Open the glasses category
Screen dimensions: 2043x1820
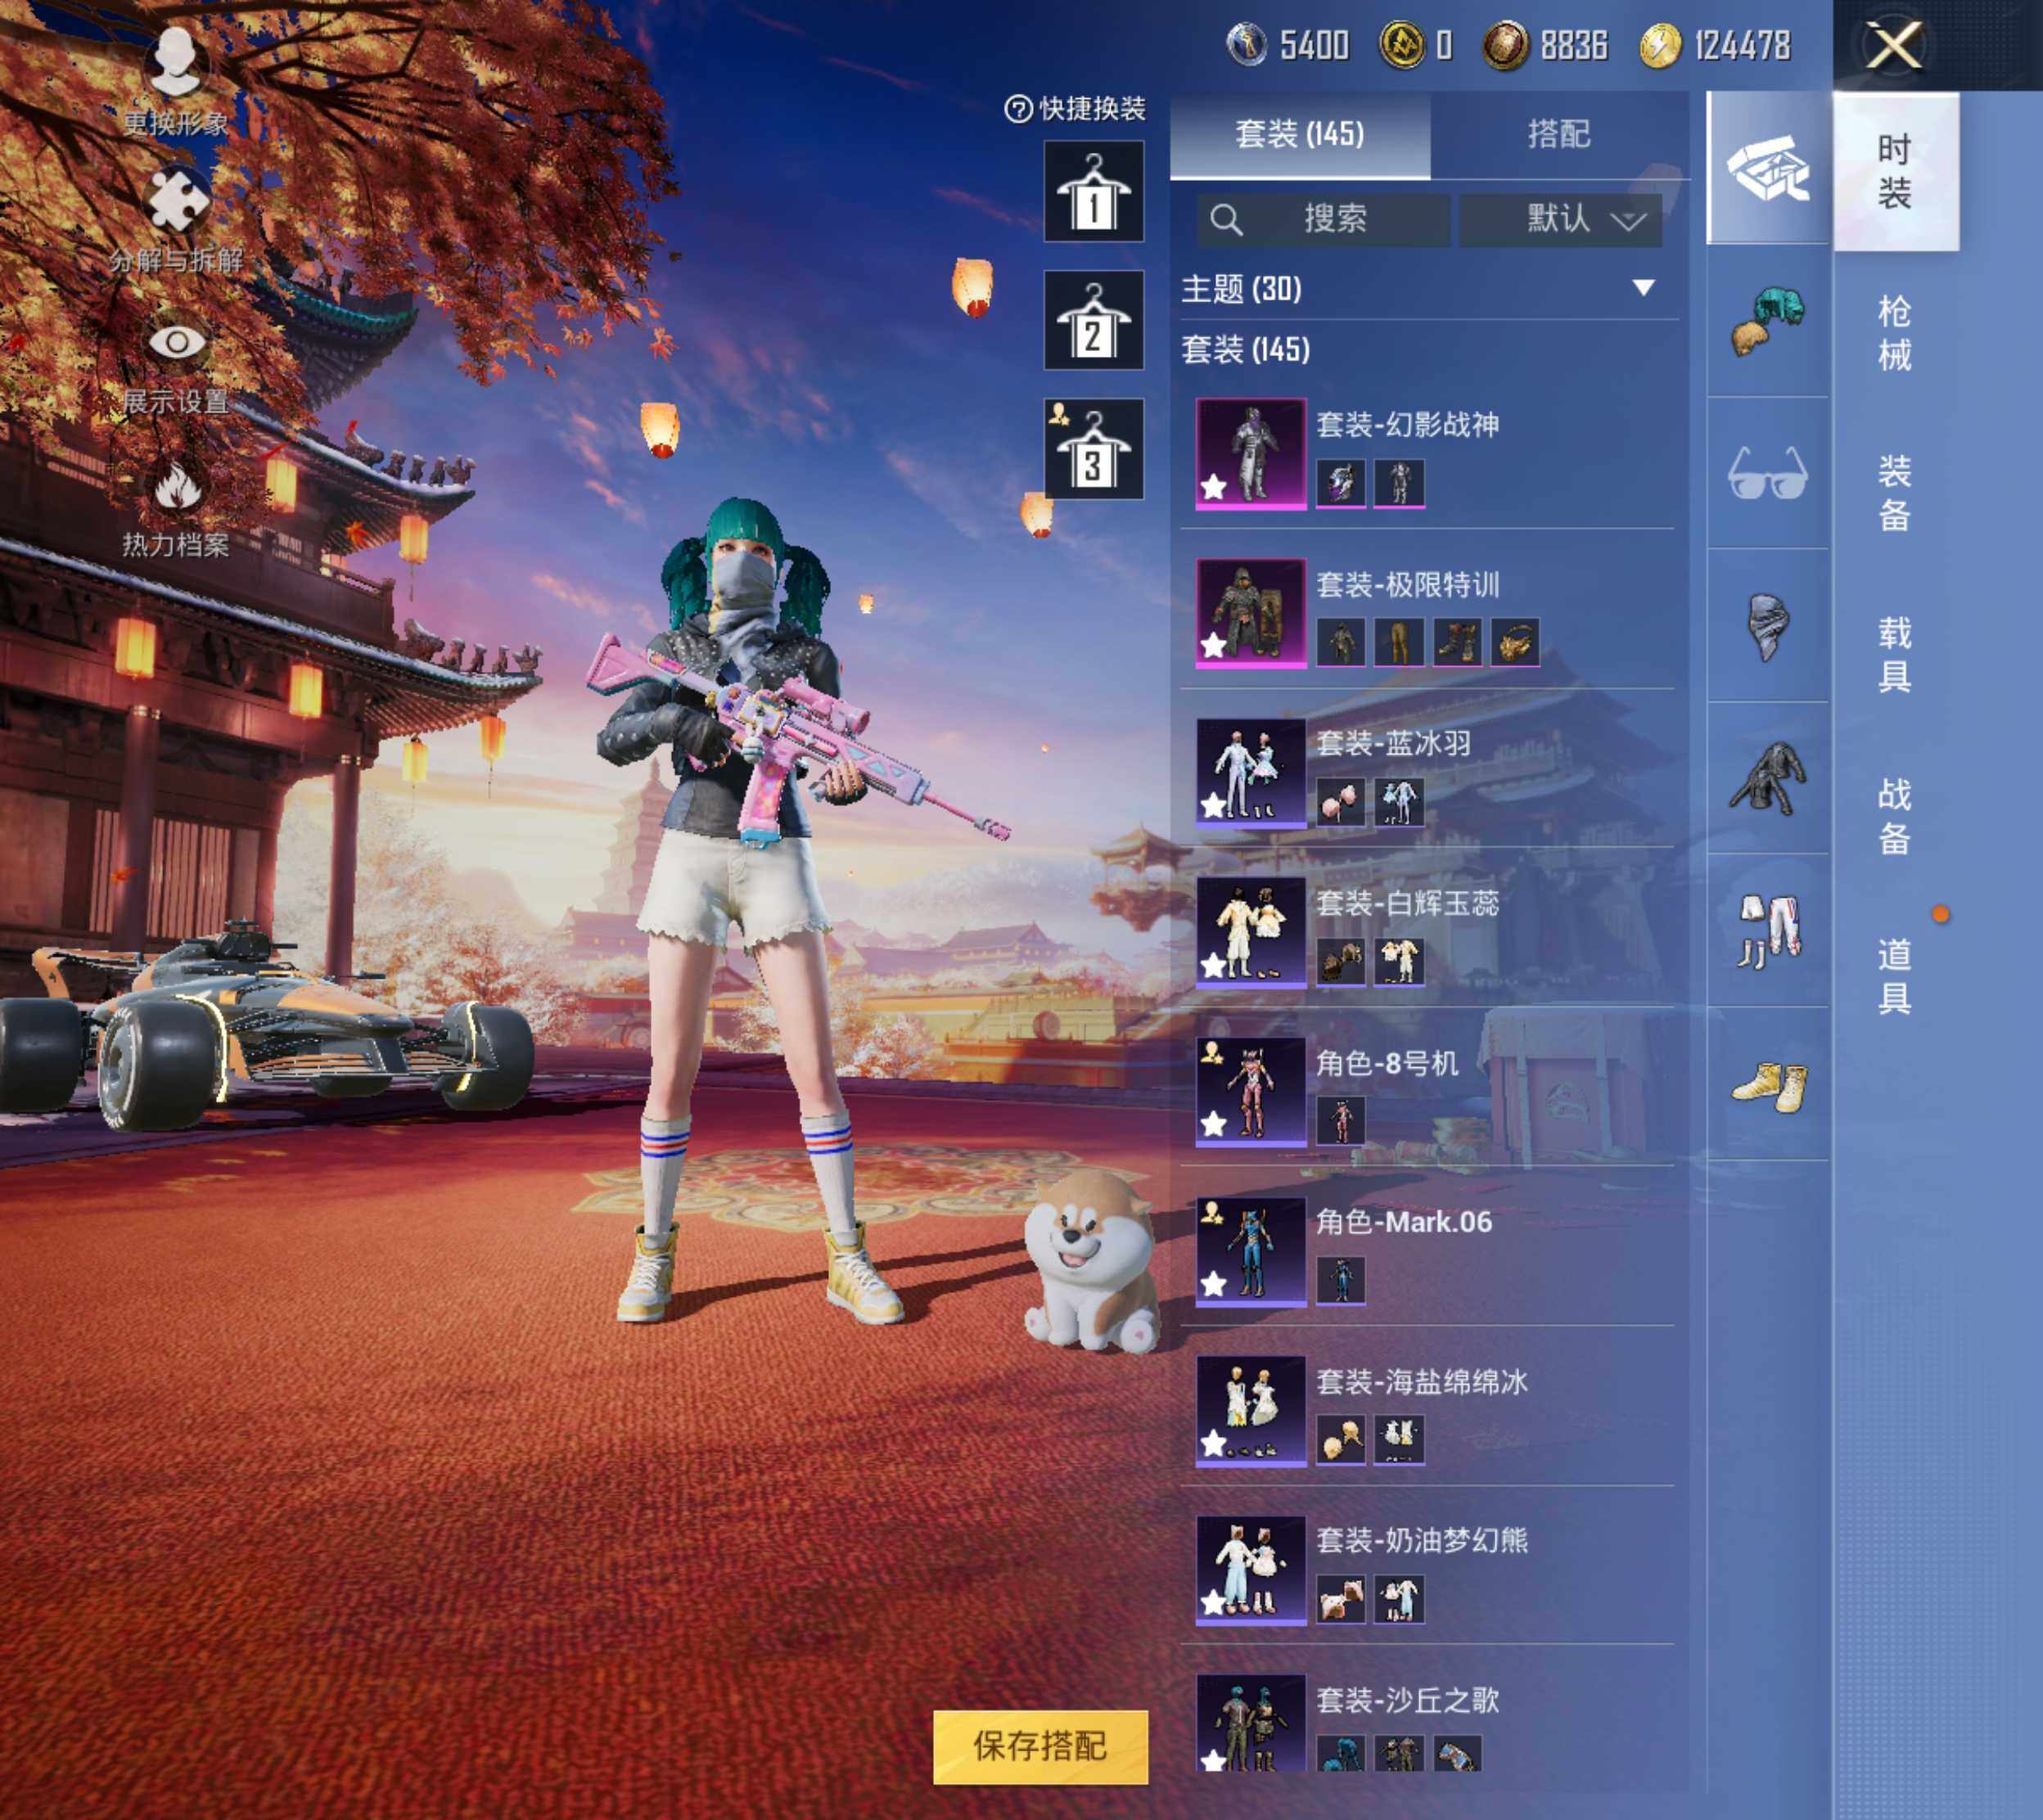point(1767,473)
